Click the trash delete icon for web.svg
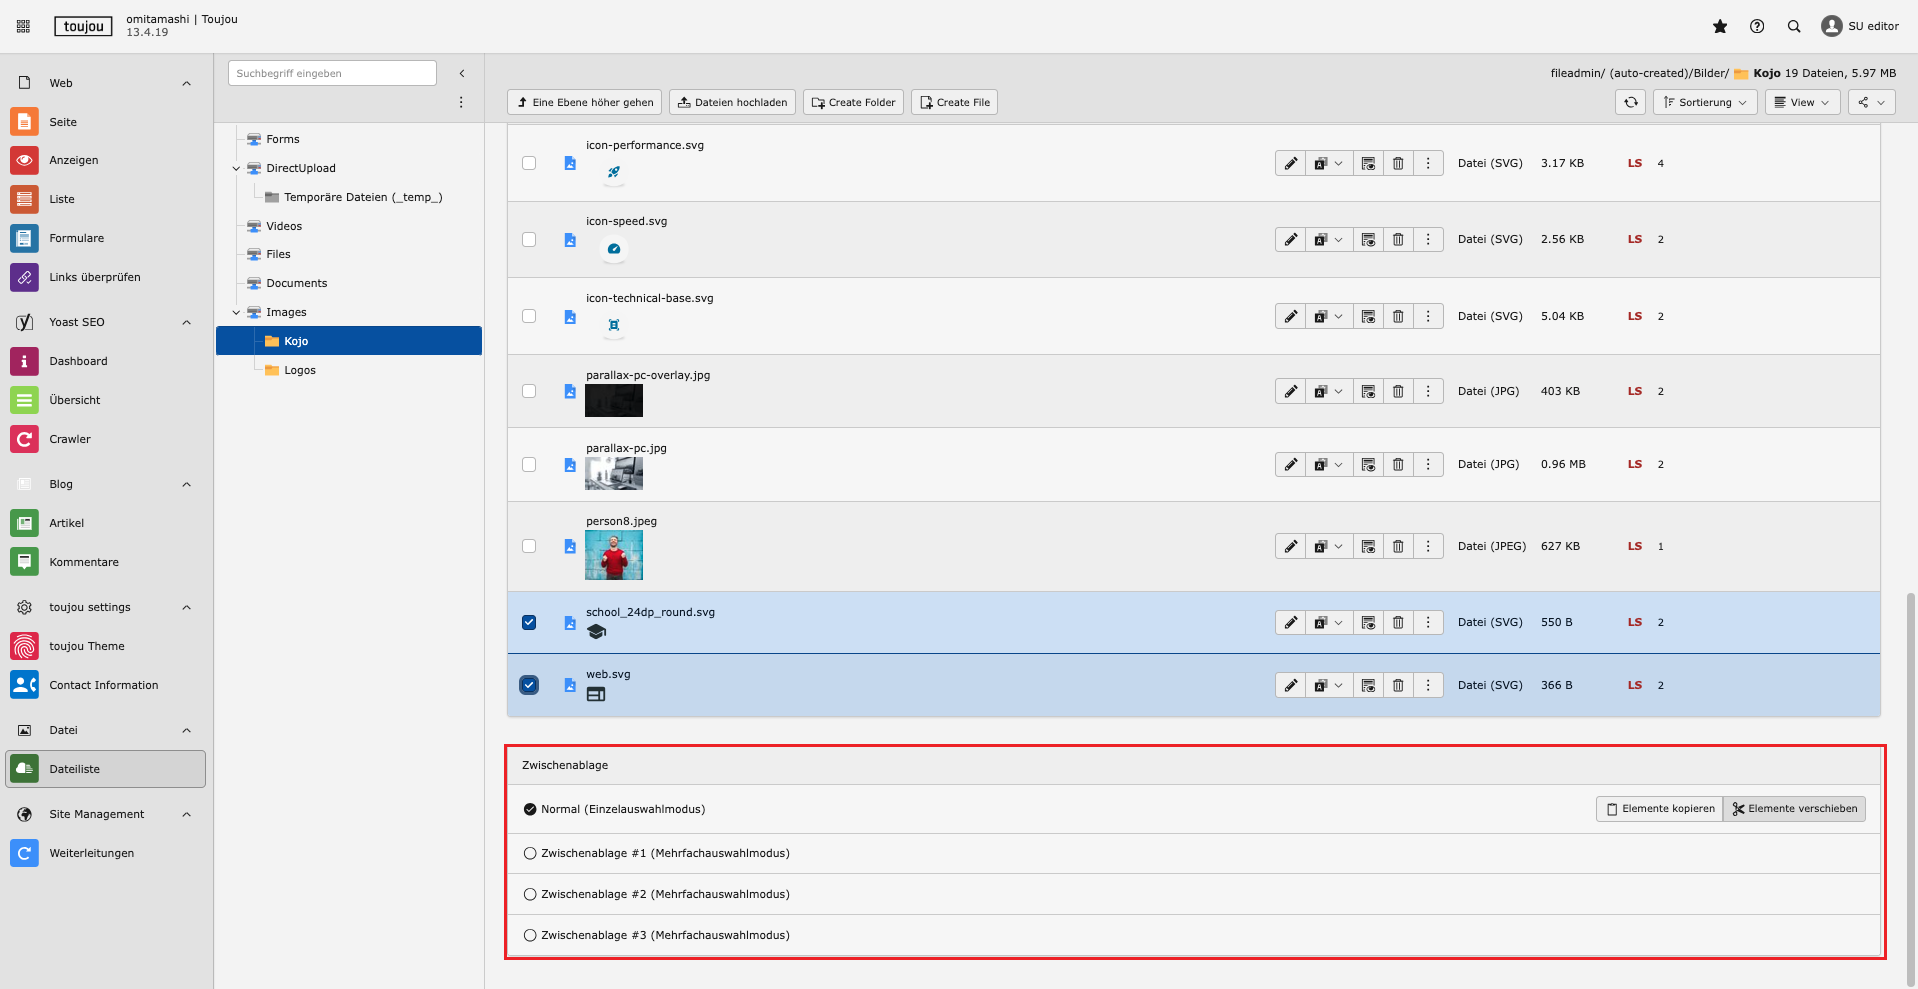This screenshot has height=989, width=1918. pyautogui.click(x=1398, y=686)
